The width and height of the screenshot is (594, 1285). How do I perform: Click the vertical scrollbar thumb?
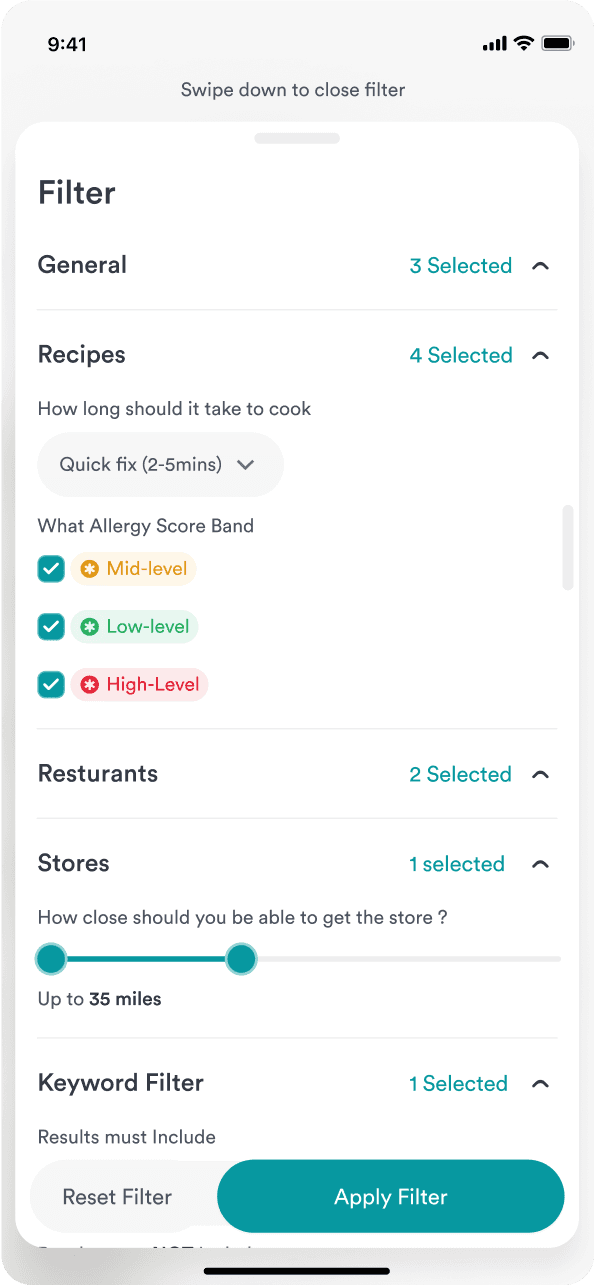[568, 547]
